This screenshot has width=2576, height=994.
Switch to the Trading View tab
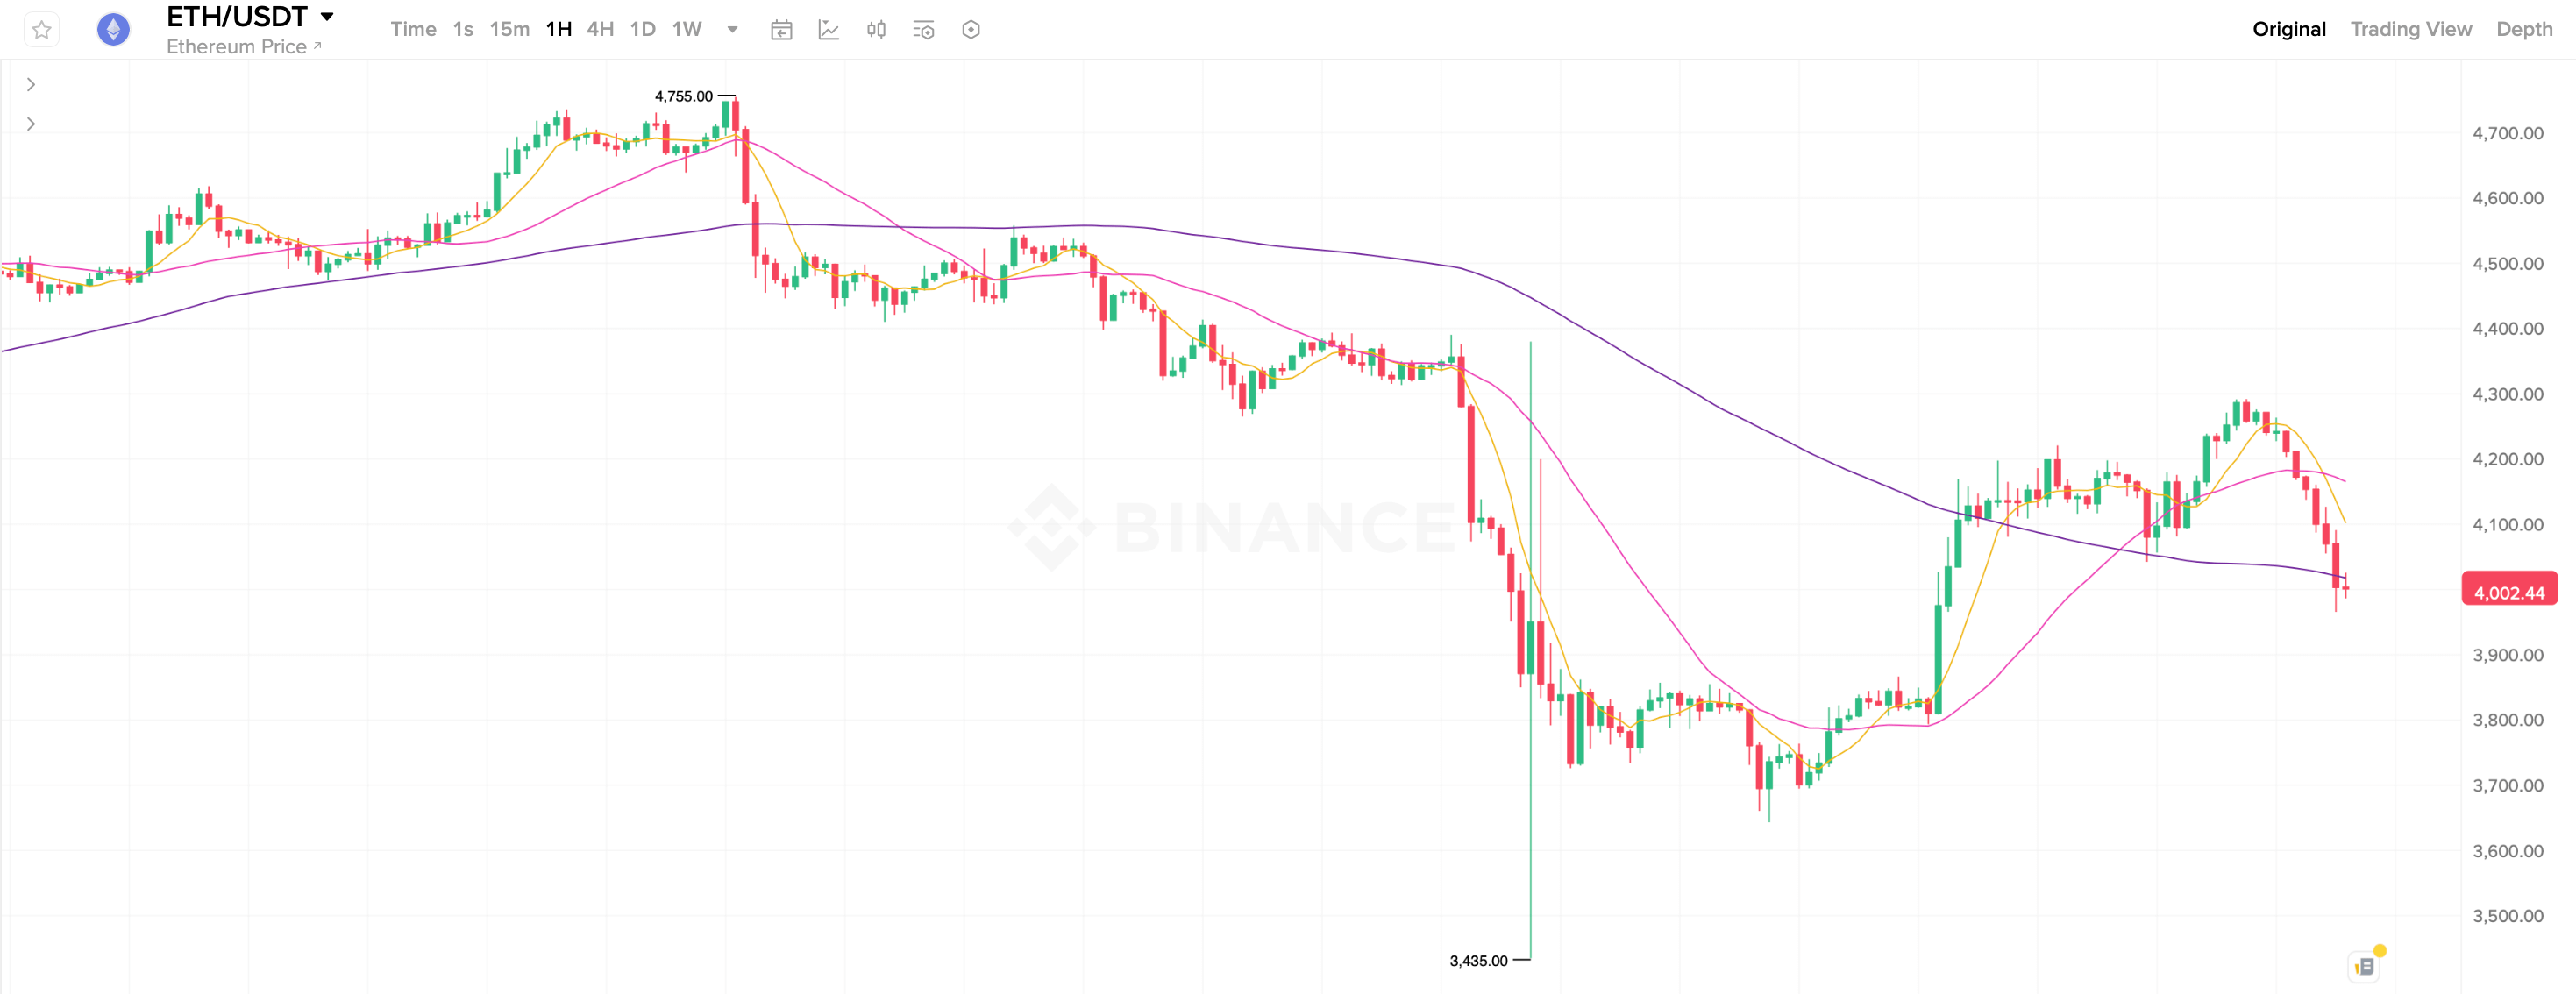[2410, 30]
